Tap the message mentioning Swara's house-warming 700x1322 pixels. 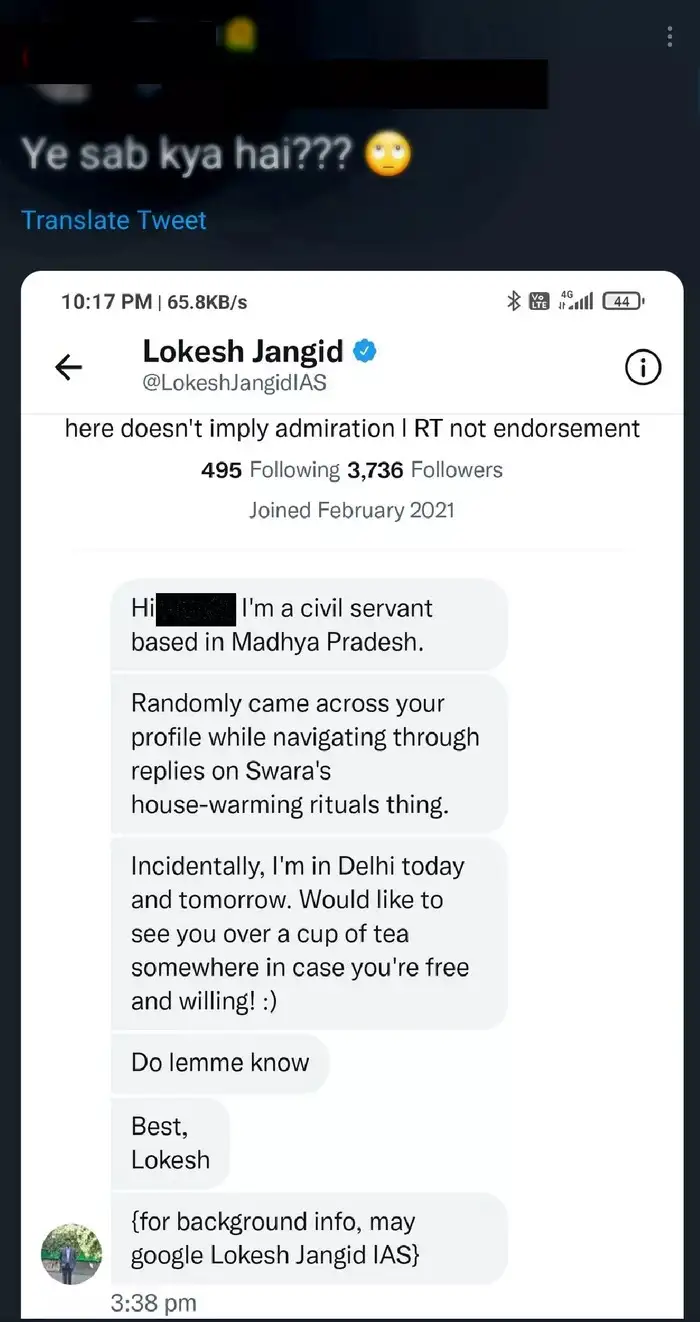coord(305,754)
